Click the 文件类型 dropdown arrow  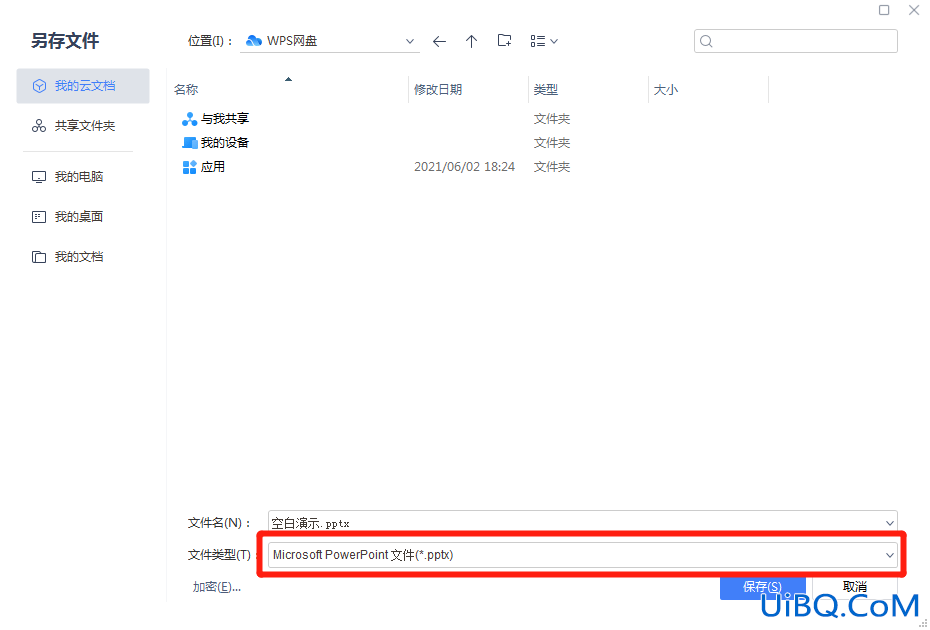[889, 555]
